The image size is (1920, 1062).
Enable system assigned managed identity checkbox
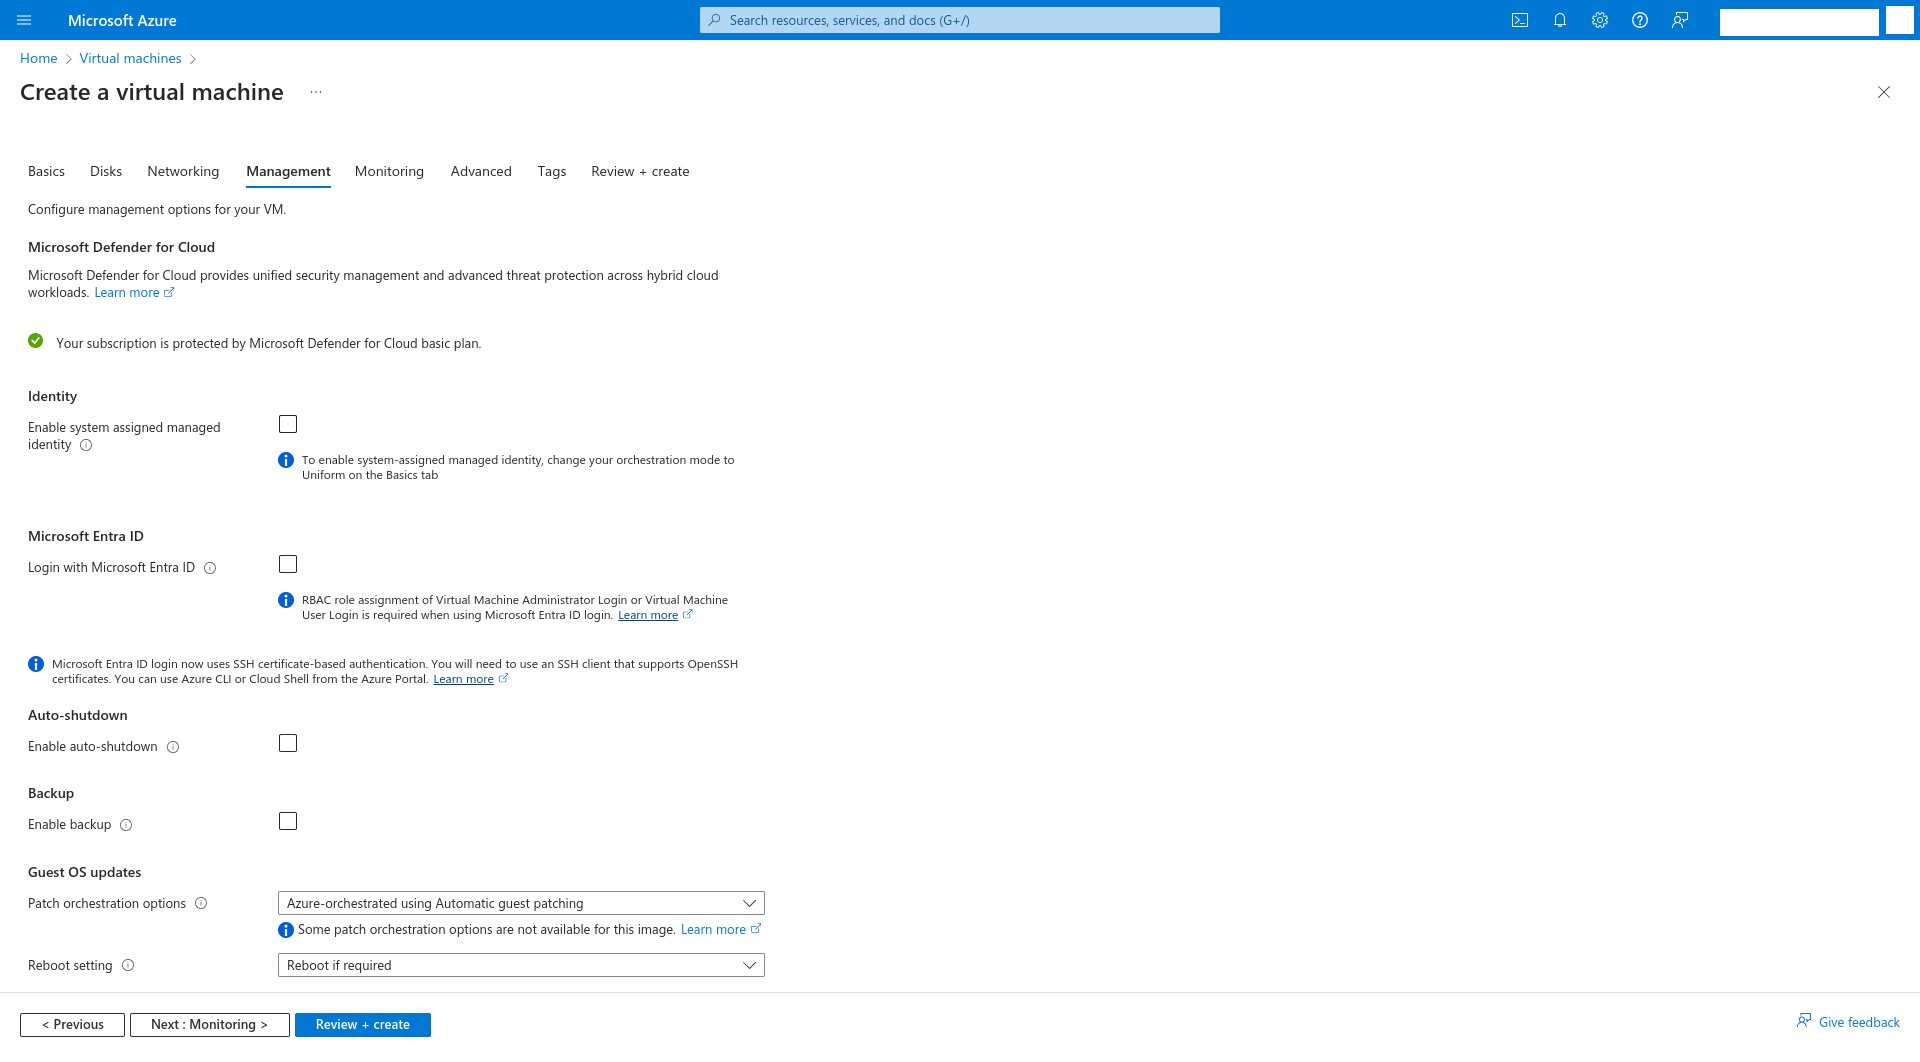coord(288,424)
